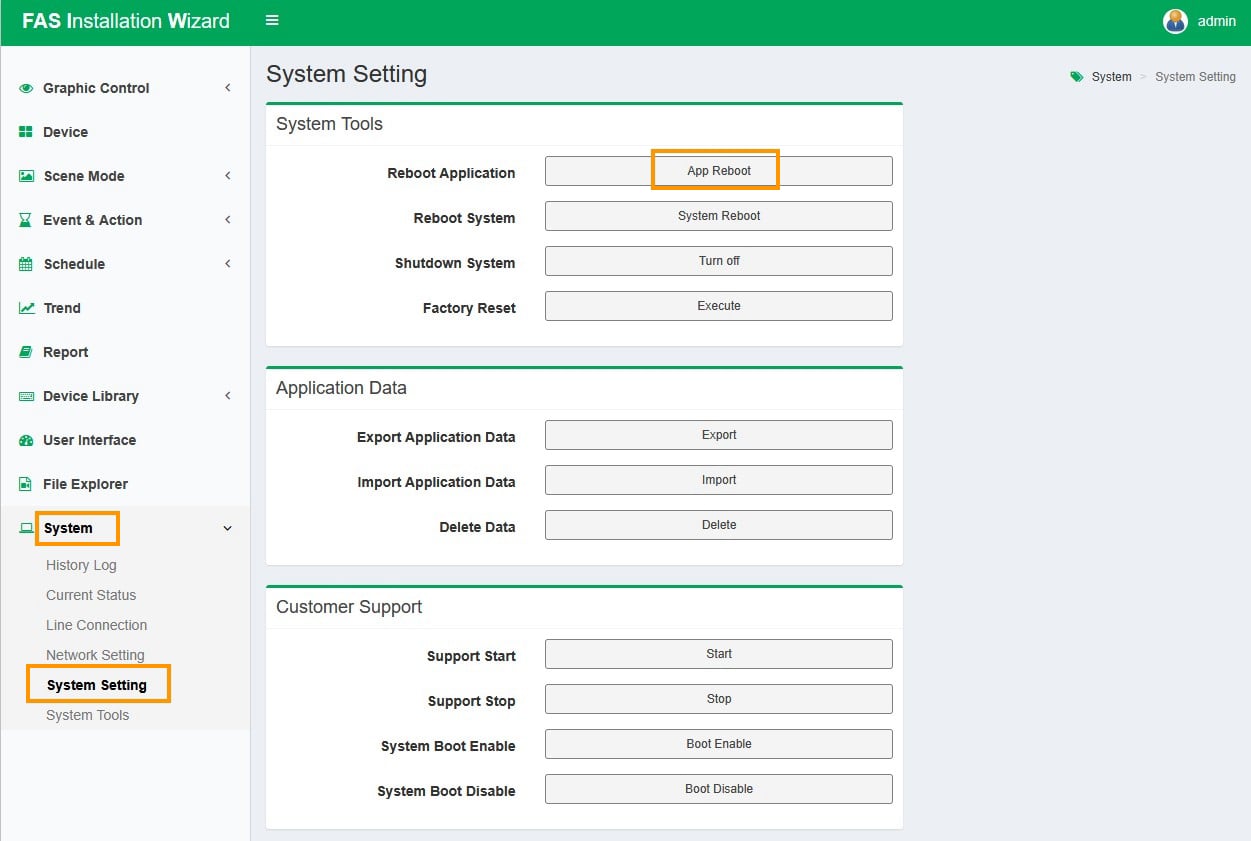The height and width of the screenshot is (841, 1251).
Task: Click the hamburger menu icon in header
Action: (x=272, y=21)
